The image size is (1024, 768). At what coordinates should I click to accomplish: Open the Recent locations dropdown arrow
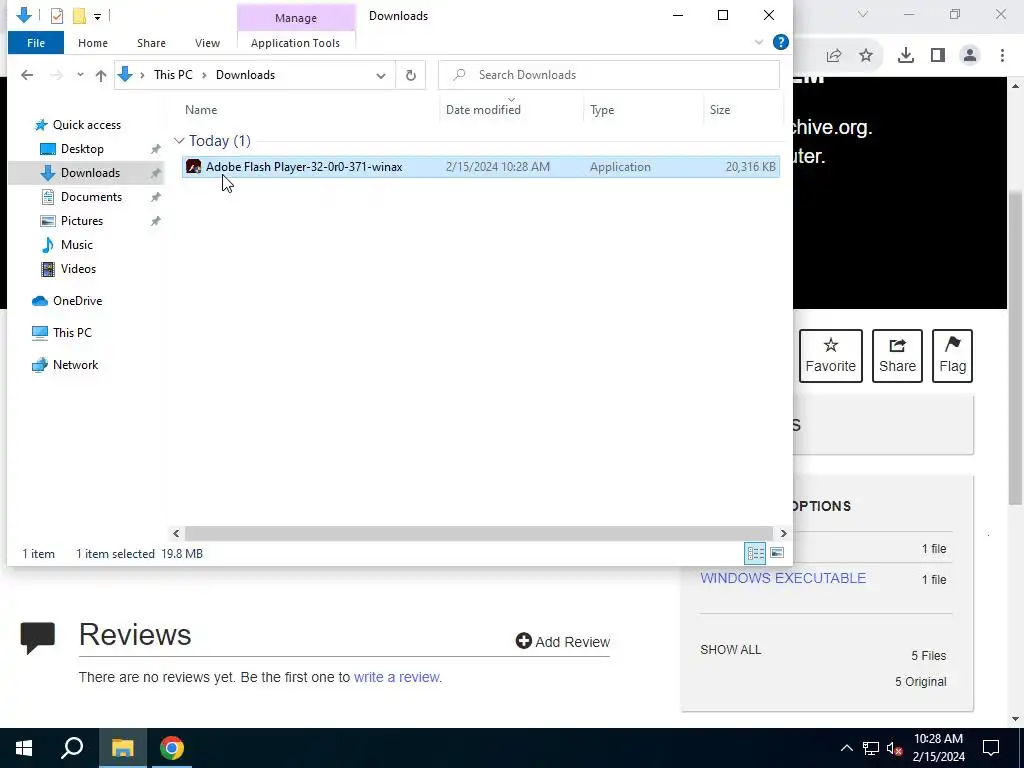click(x=80, y=75)
